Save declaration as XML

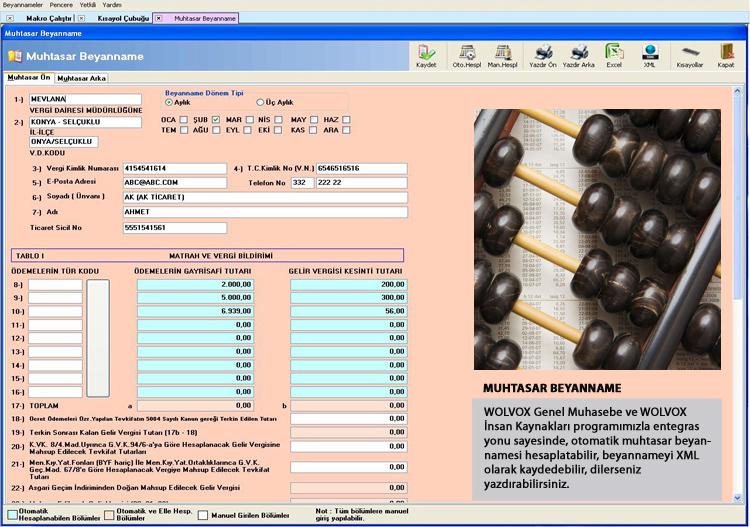650,55
